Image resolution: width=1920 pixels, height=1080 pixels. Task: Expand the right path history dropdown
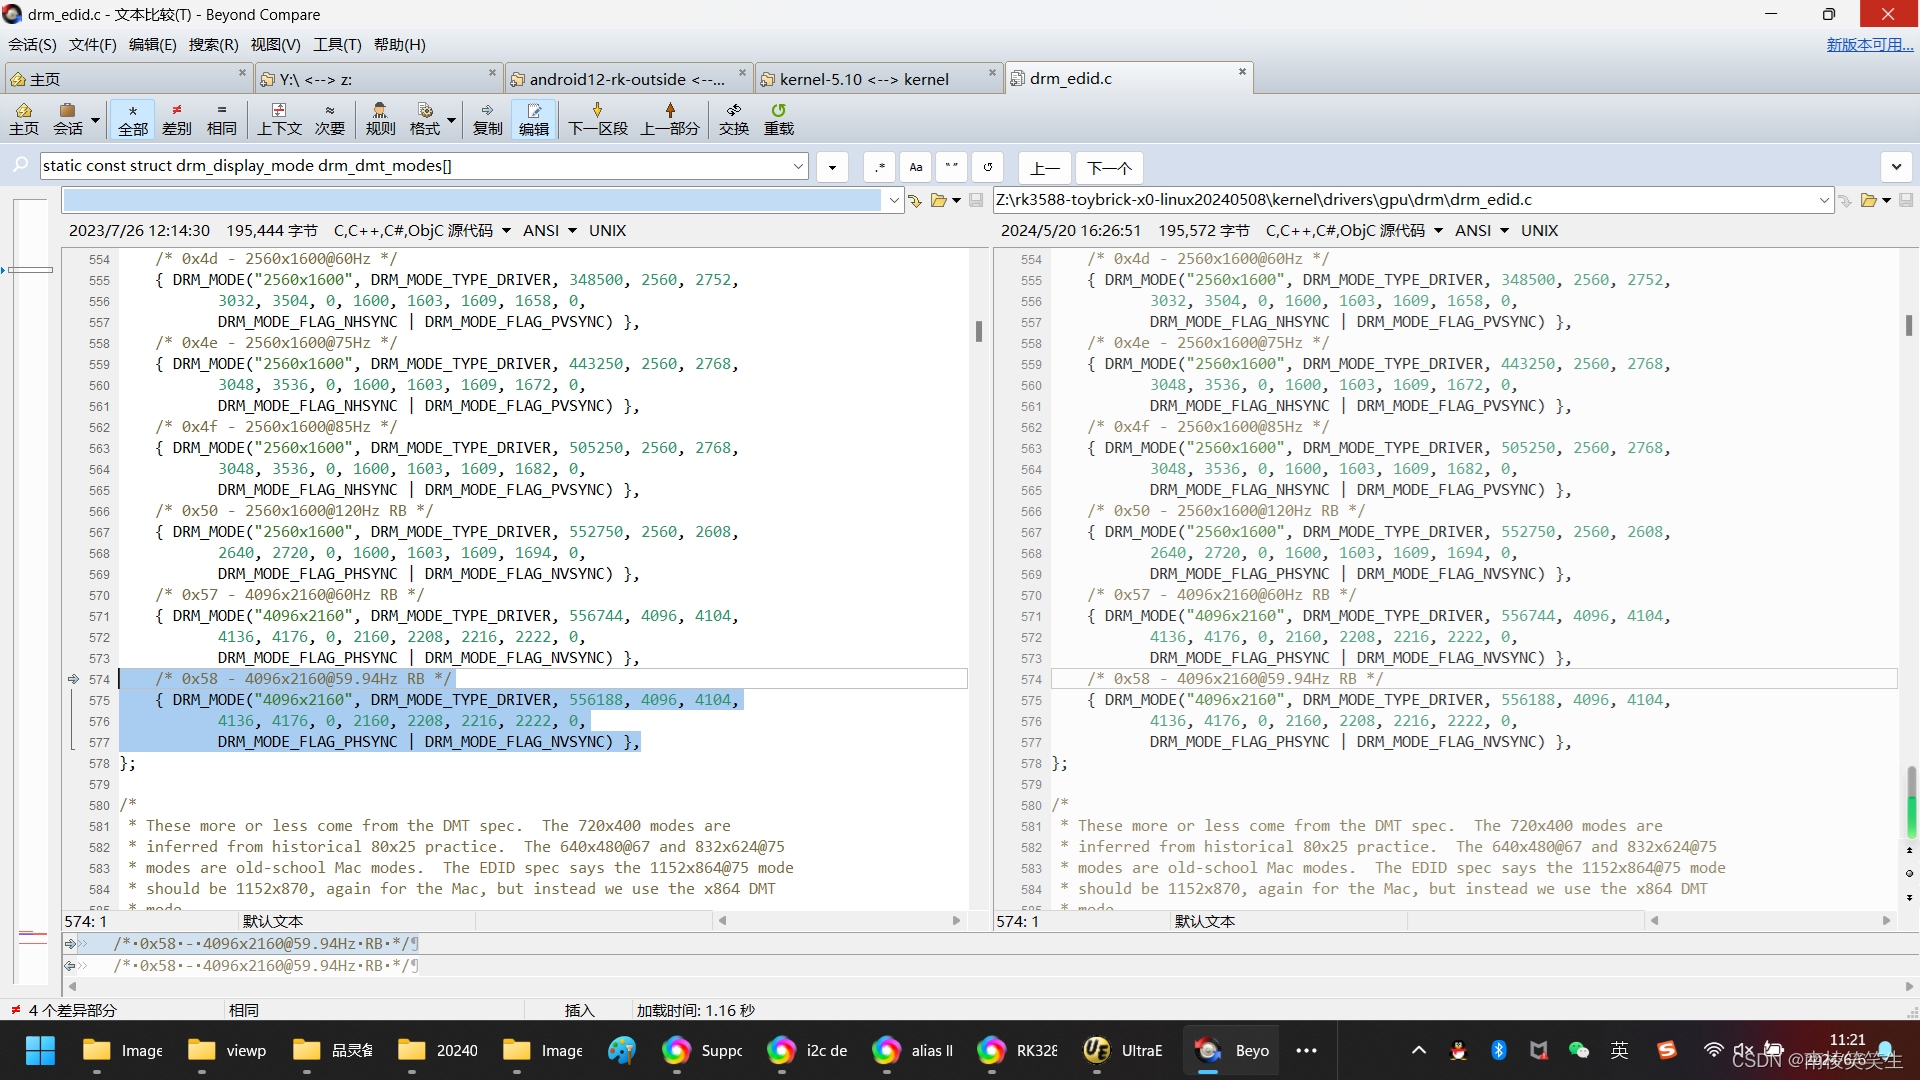pyautogui.click(x=1824, y=200)
